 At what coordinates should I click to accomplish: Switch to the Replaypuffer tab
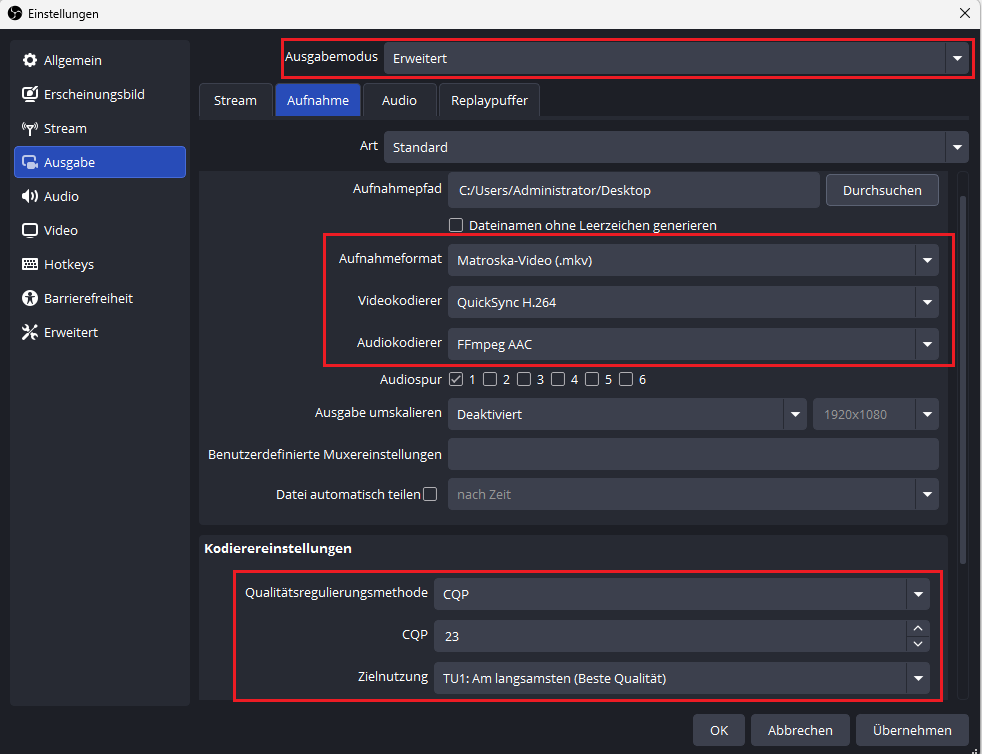(489, 100)
